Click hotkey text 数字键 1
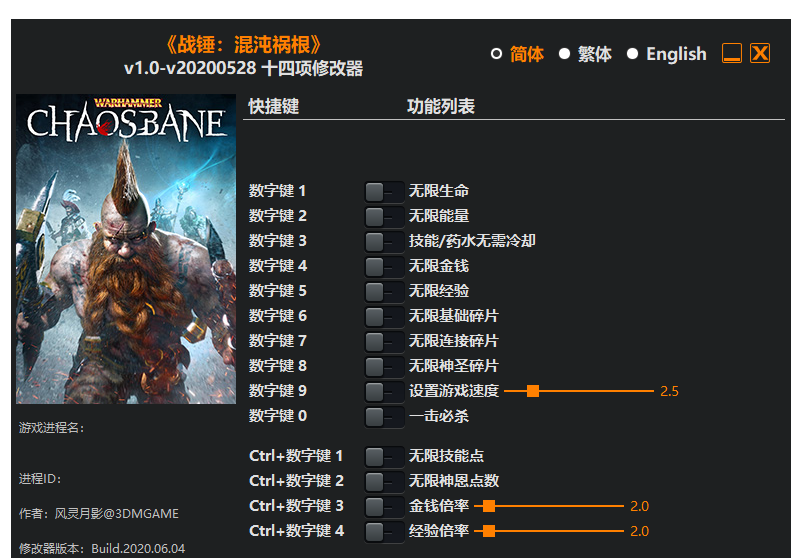Screen dimensions: 801x558 point(277,191)
